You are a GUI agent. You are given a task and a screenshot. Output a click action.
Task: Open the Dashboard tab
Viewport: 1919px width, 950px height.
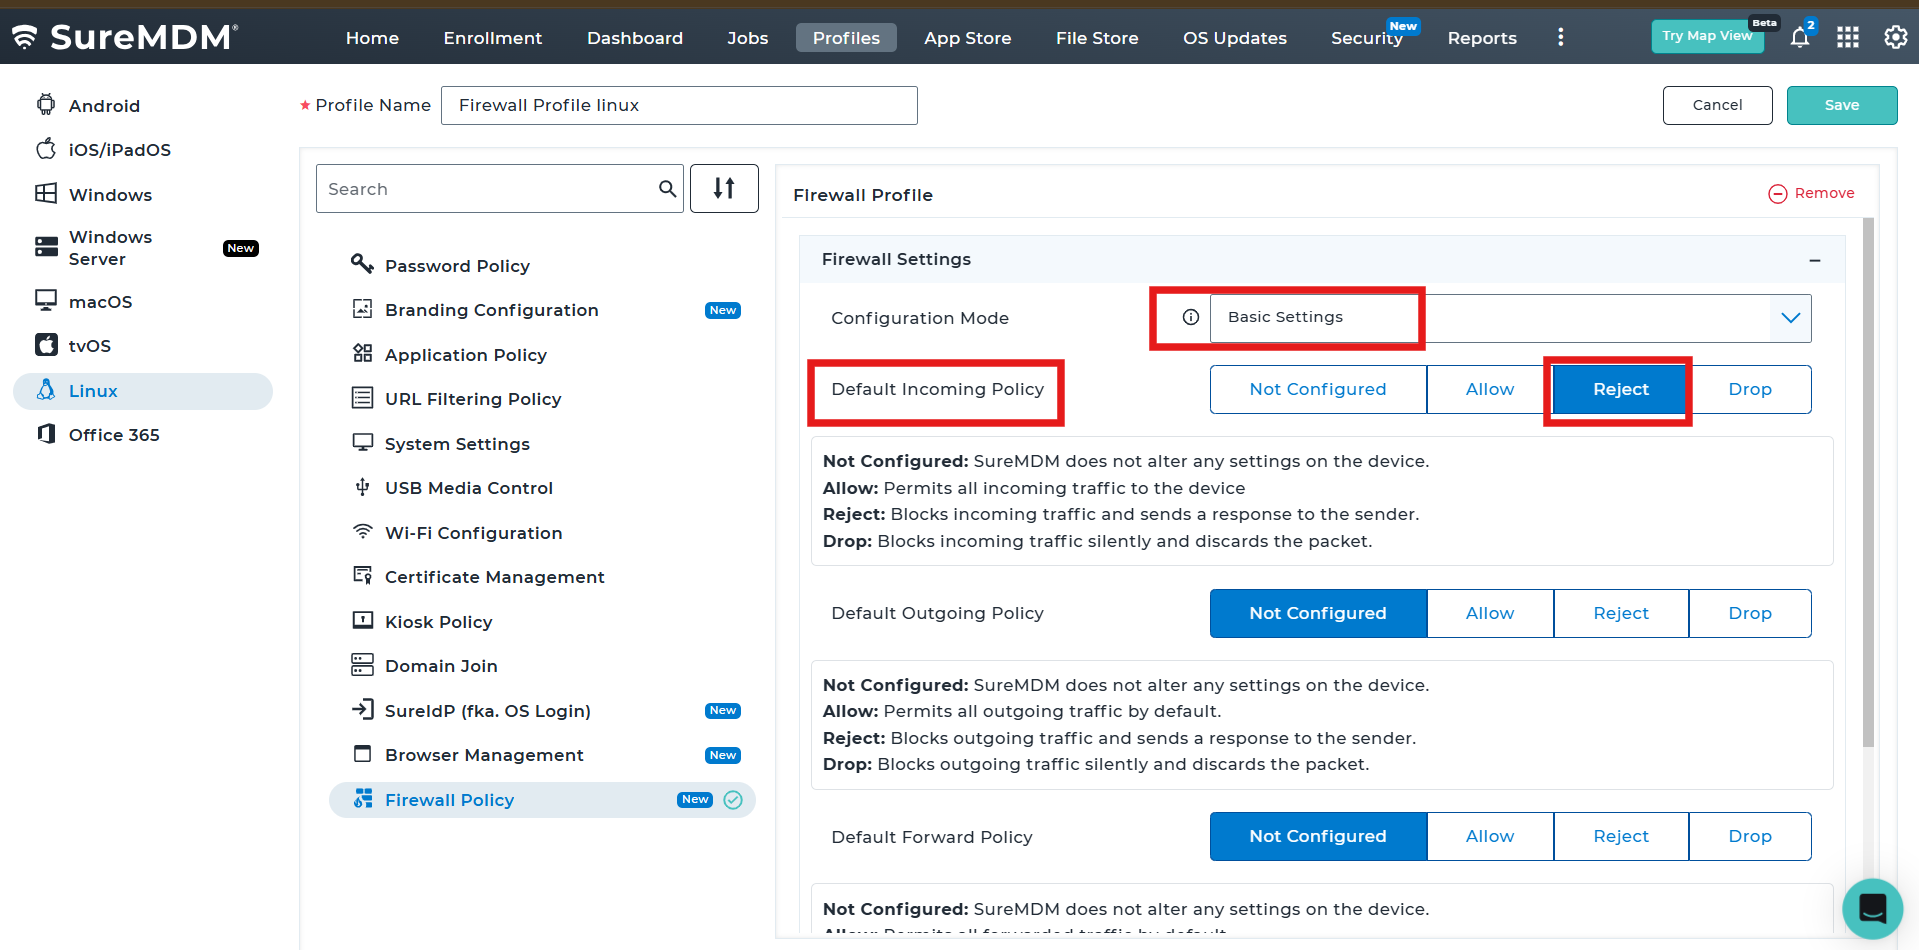pyautogui.click(x=635, y=38)
